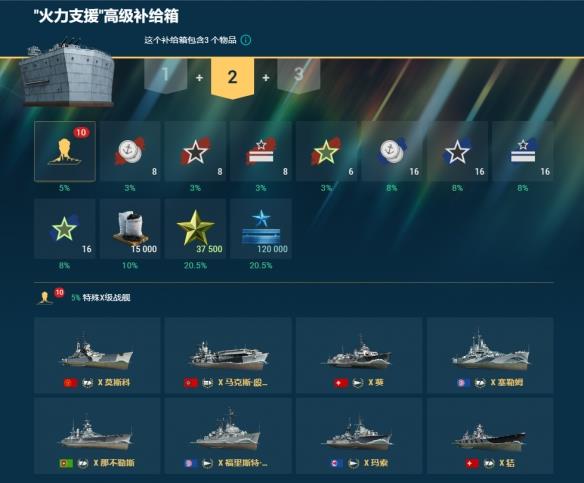Viewport: 584px width, 483px height.
Task: Open the first Soviet tier X ship card
Action: click(x=97, y=355)
